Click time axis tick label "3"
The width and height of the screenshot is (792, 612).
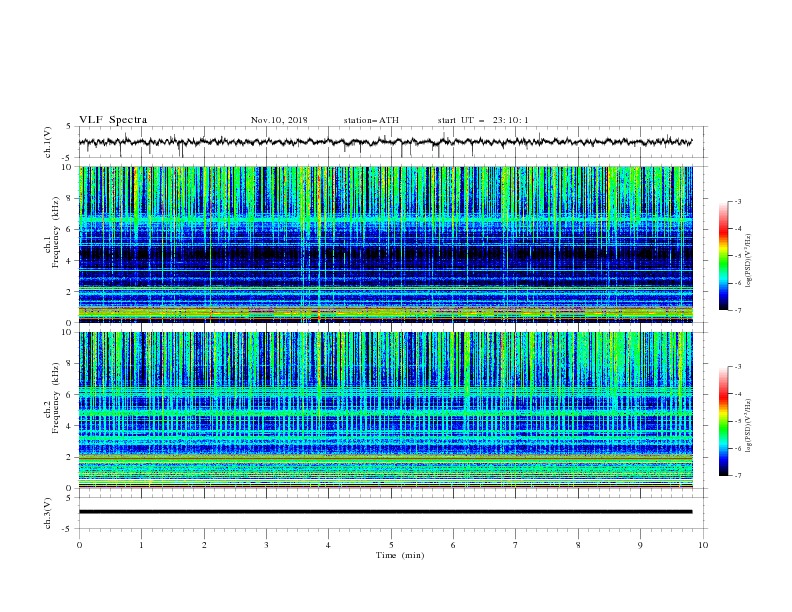pyautogui.click(x=266, y=545)
